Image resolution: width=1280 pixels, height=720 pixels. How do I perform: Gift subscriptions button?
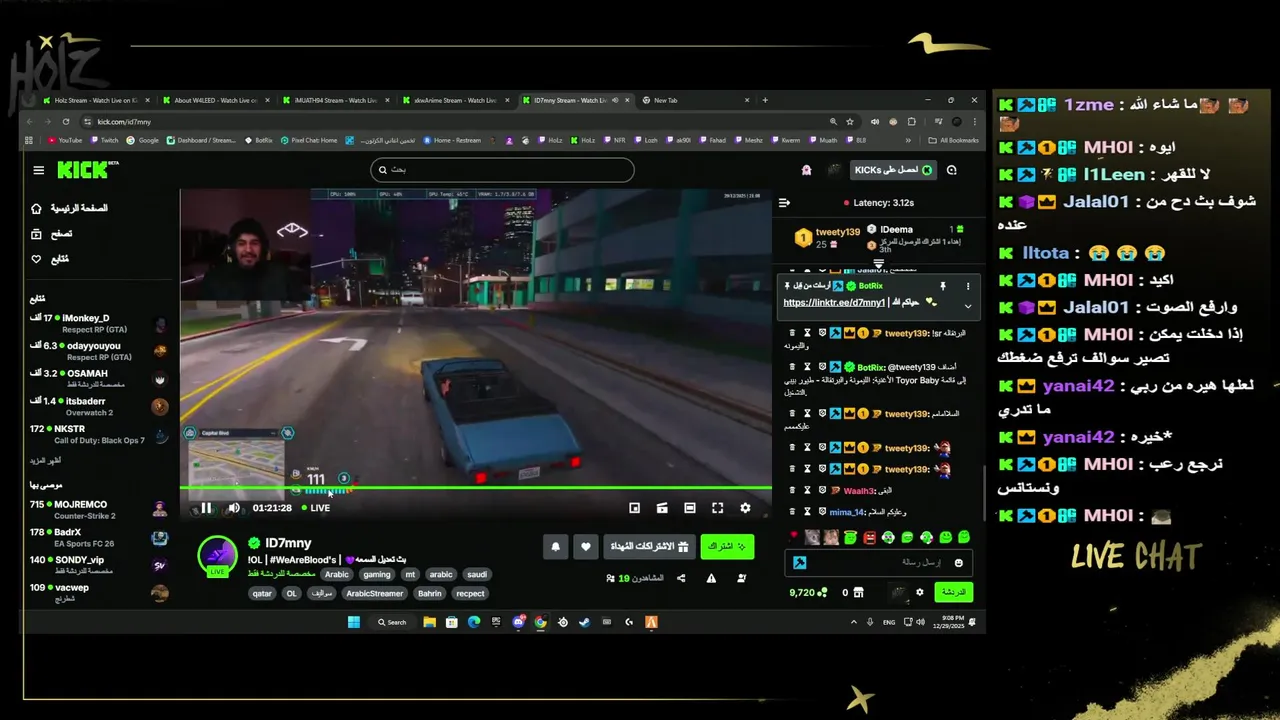click(650, 547)
